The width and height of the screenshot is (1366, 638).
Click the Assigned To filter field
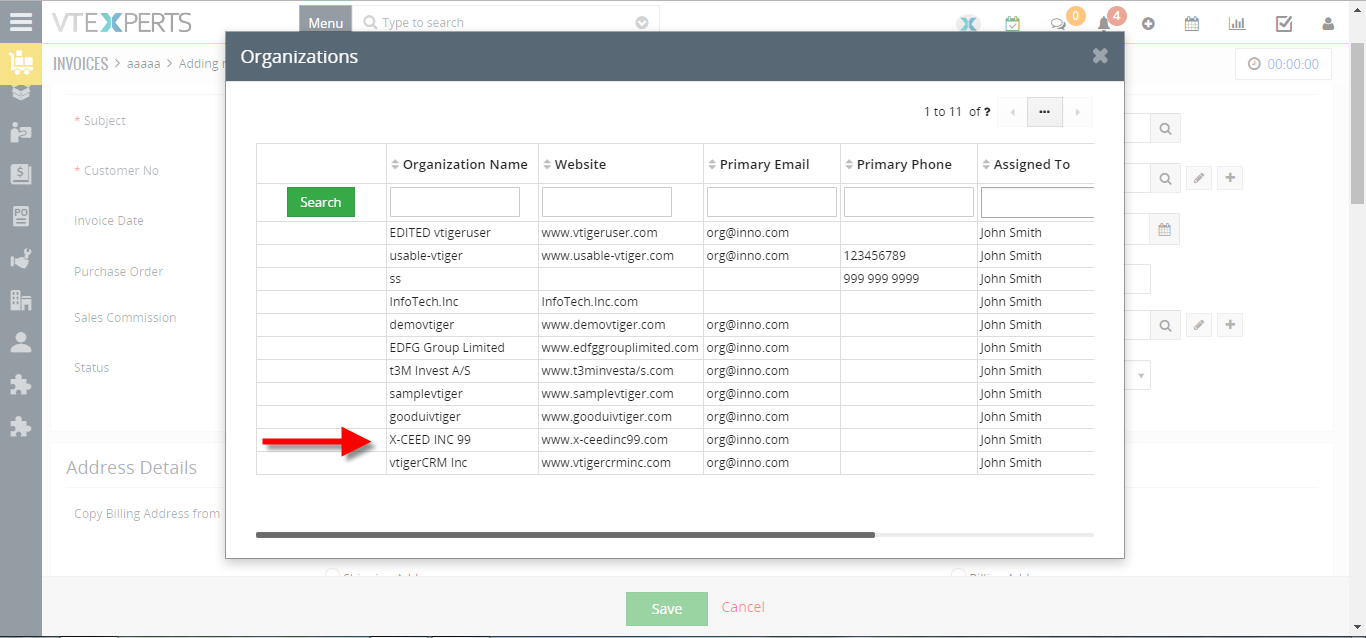click(1037, 203)
